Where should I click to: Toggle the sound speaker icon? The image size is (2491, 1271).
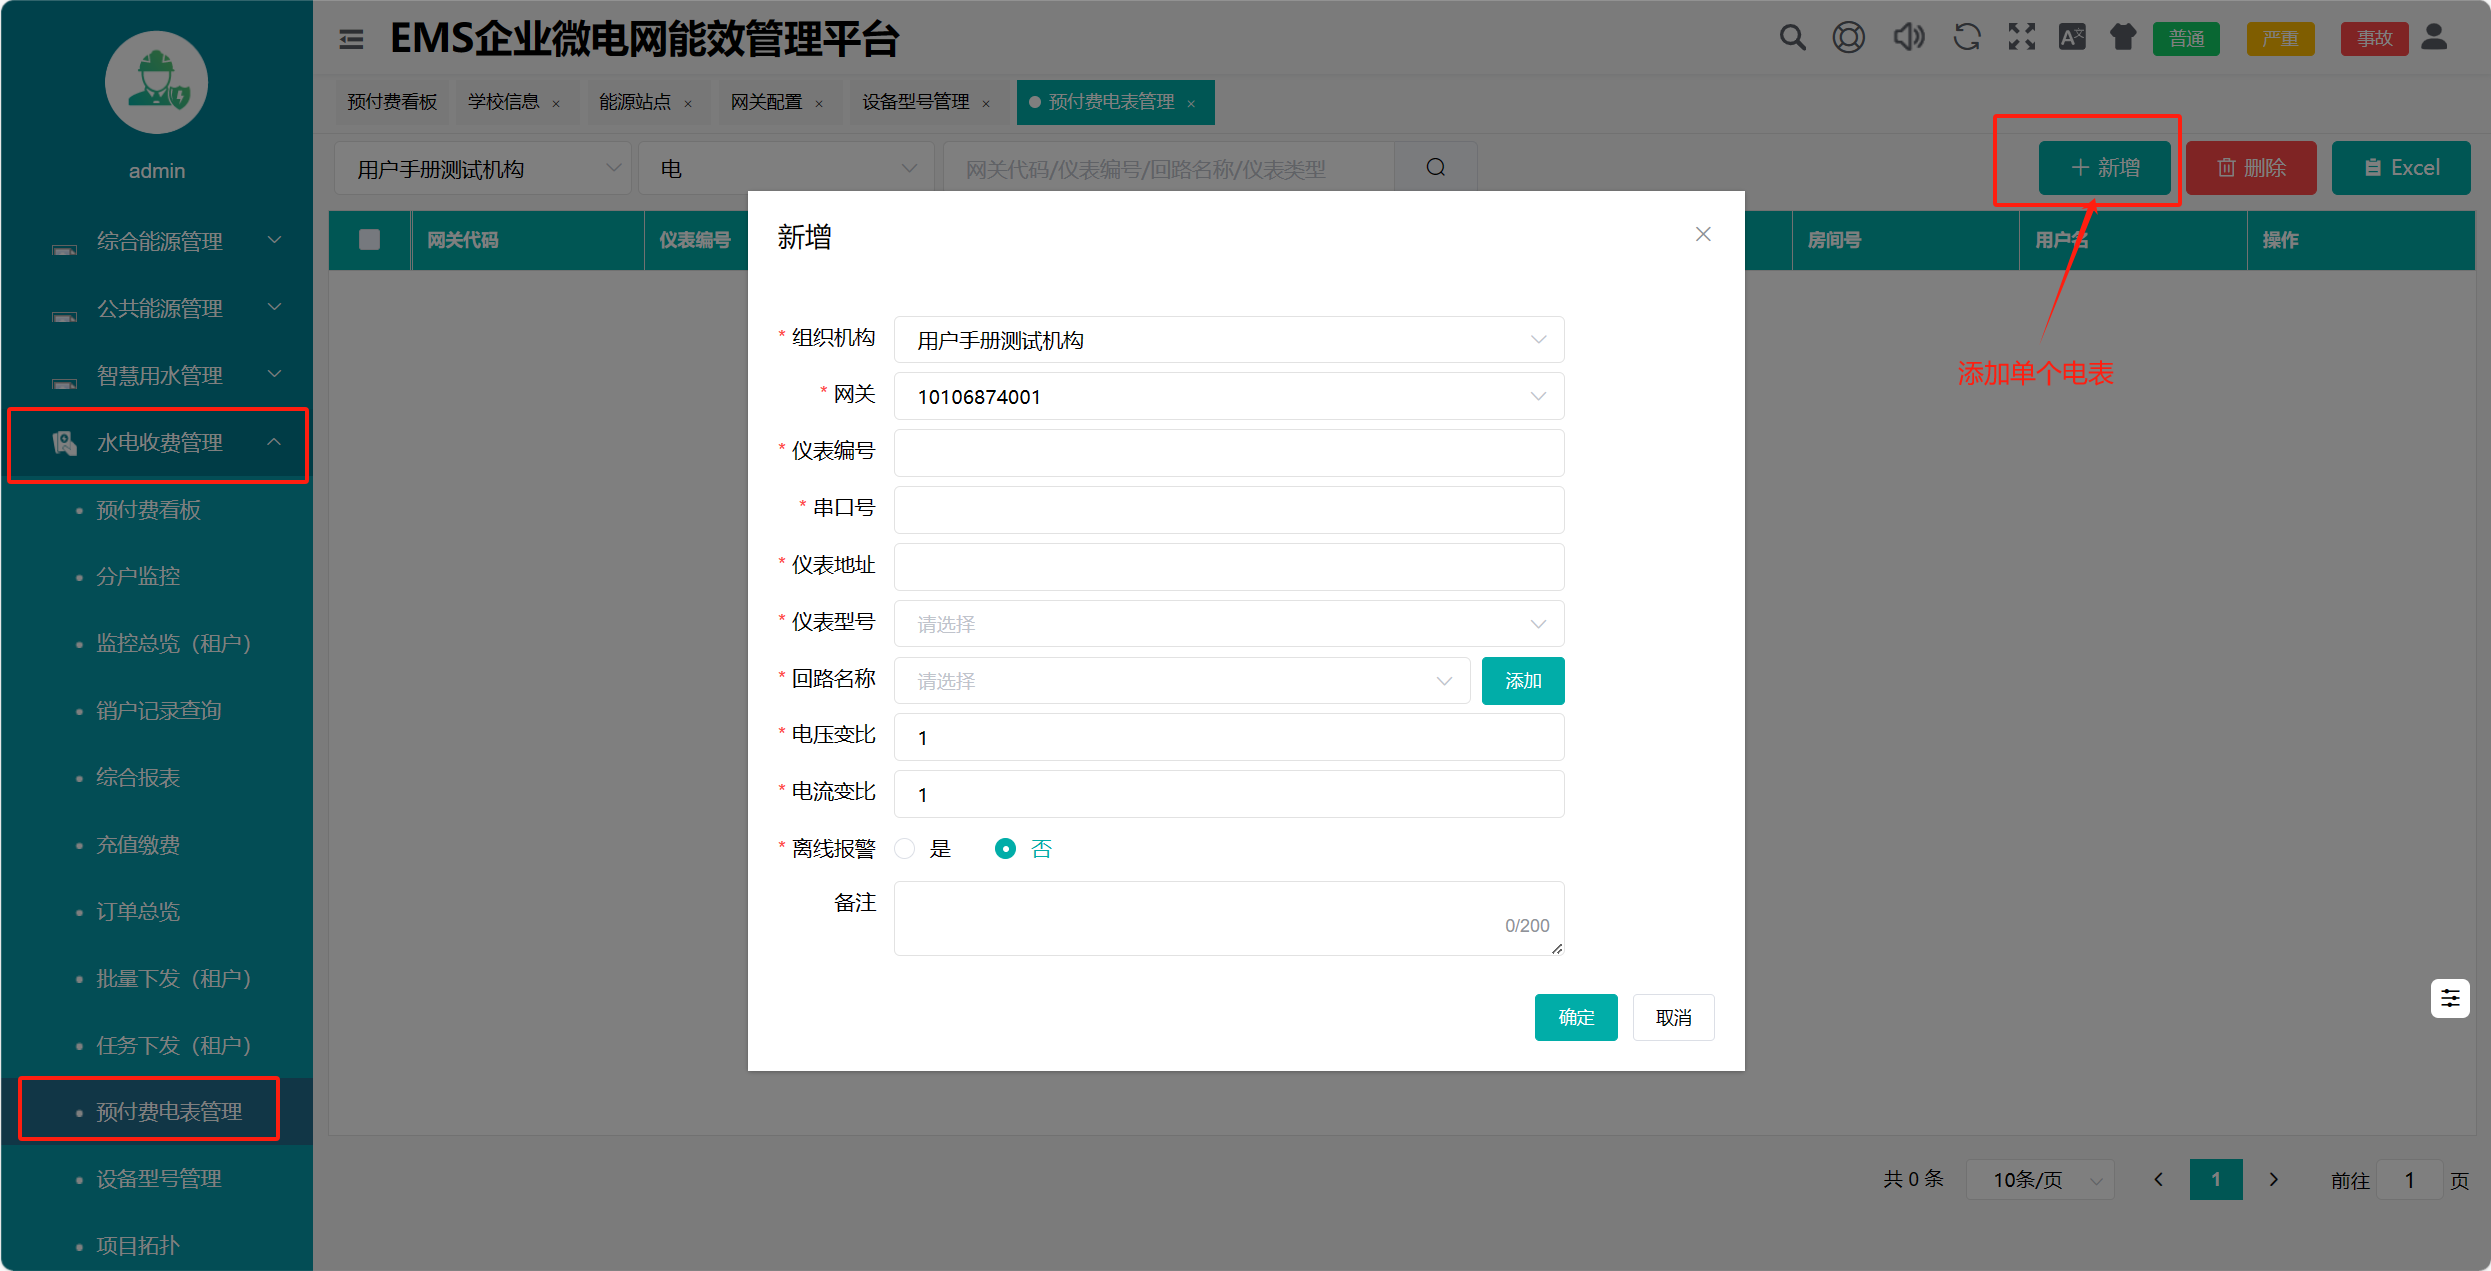click(x=1908, y=38)
